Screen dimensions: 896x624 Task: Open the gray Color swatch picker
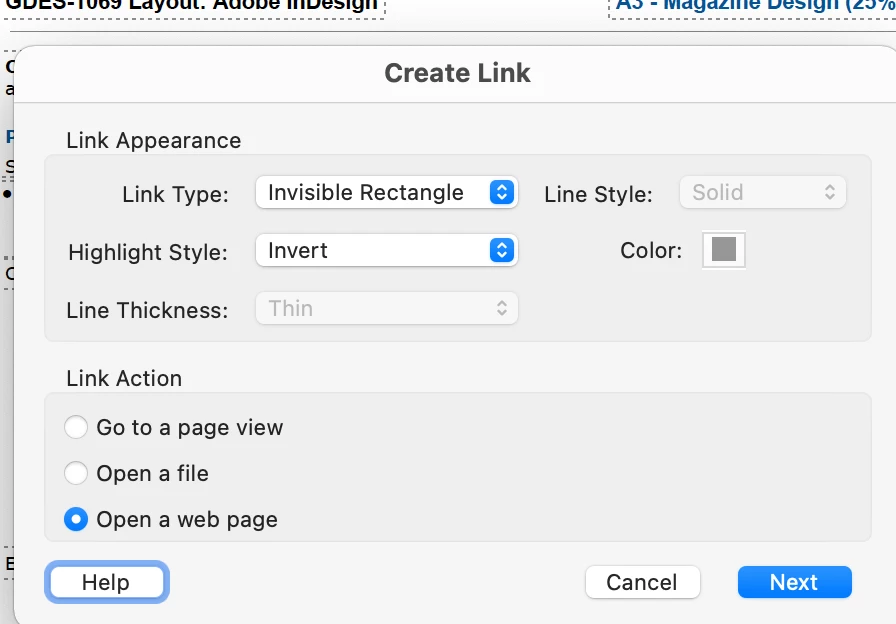coord(724,251)
